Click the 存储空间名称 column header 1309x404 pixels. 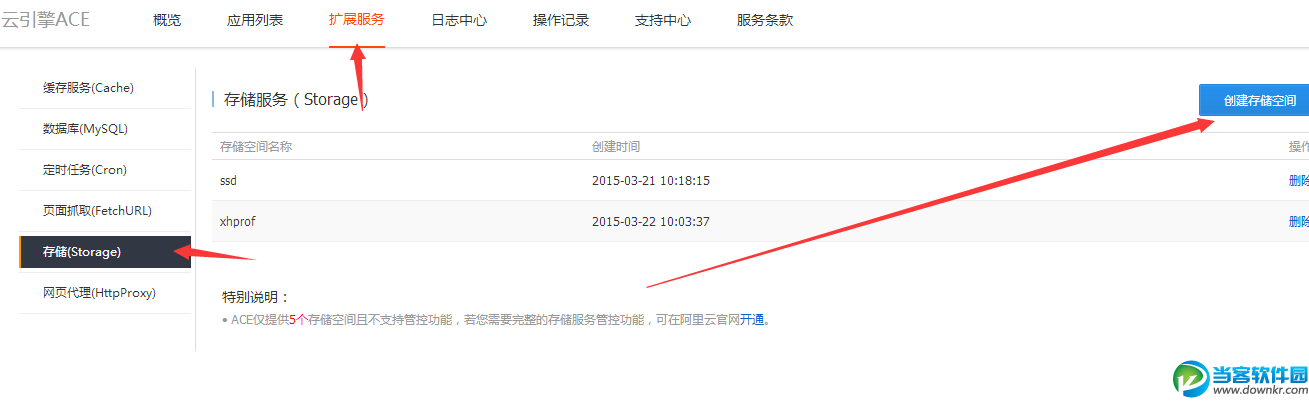pos(256,147)
